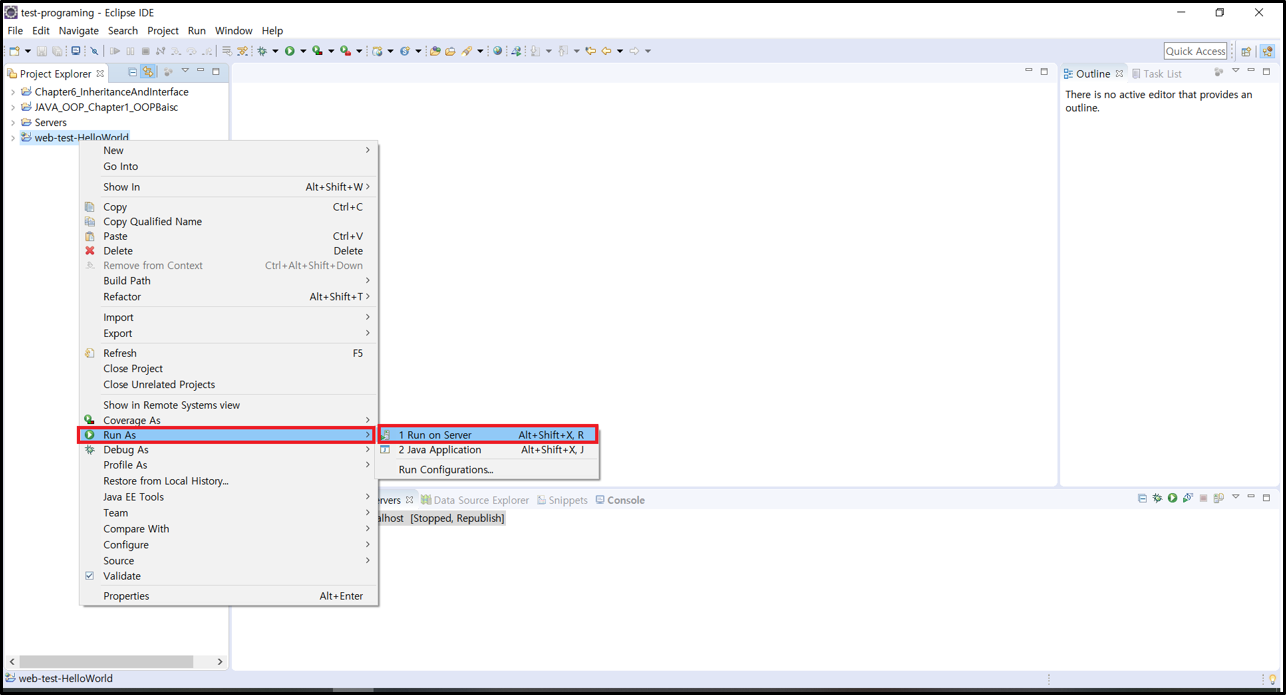The height and width of the screenshot is (695, 1286).
Task: Click the Debug bug icon in main toolbar
Action: pos(262,51)
